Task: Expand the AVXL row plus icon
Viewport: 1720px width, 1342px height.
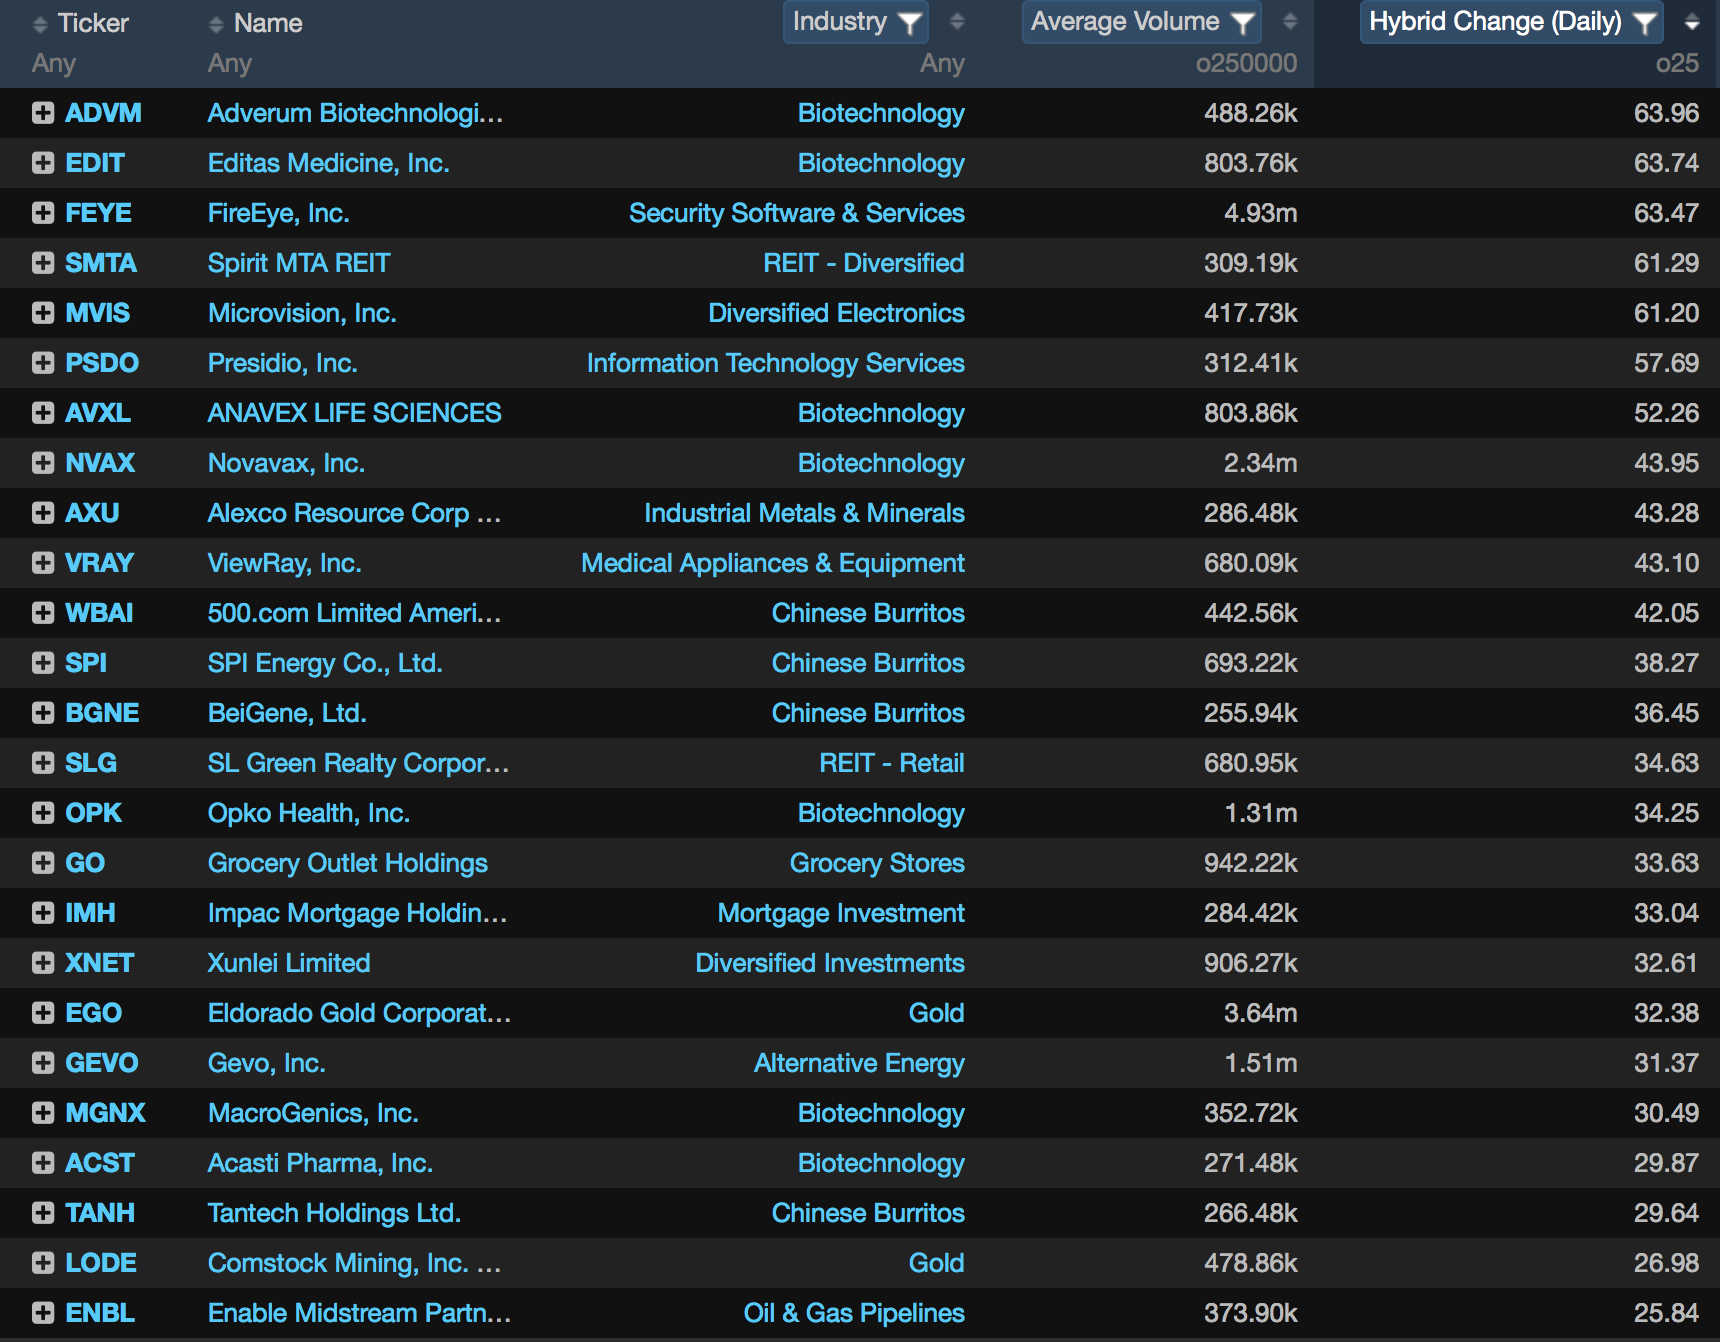Action: tap(43, 413)
